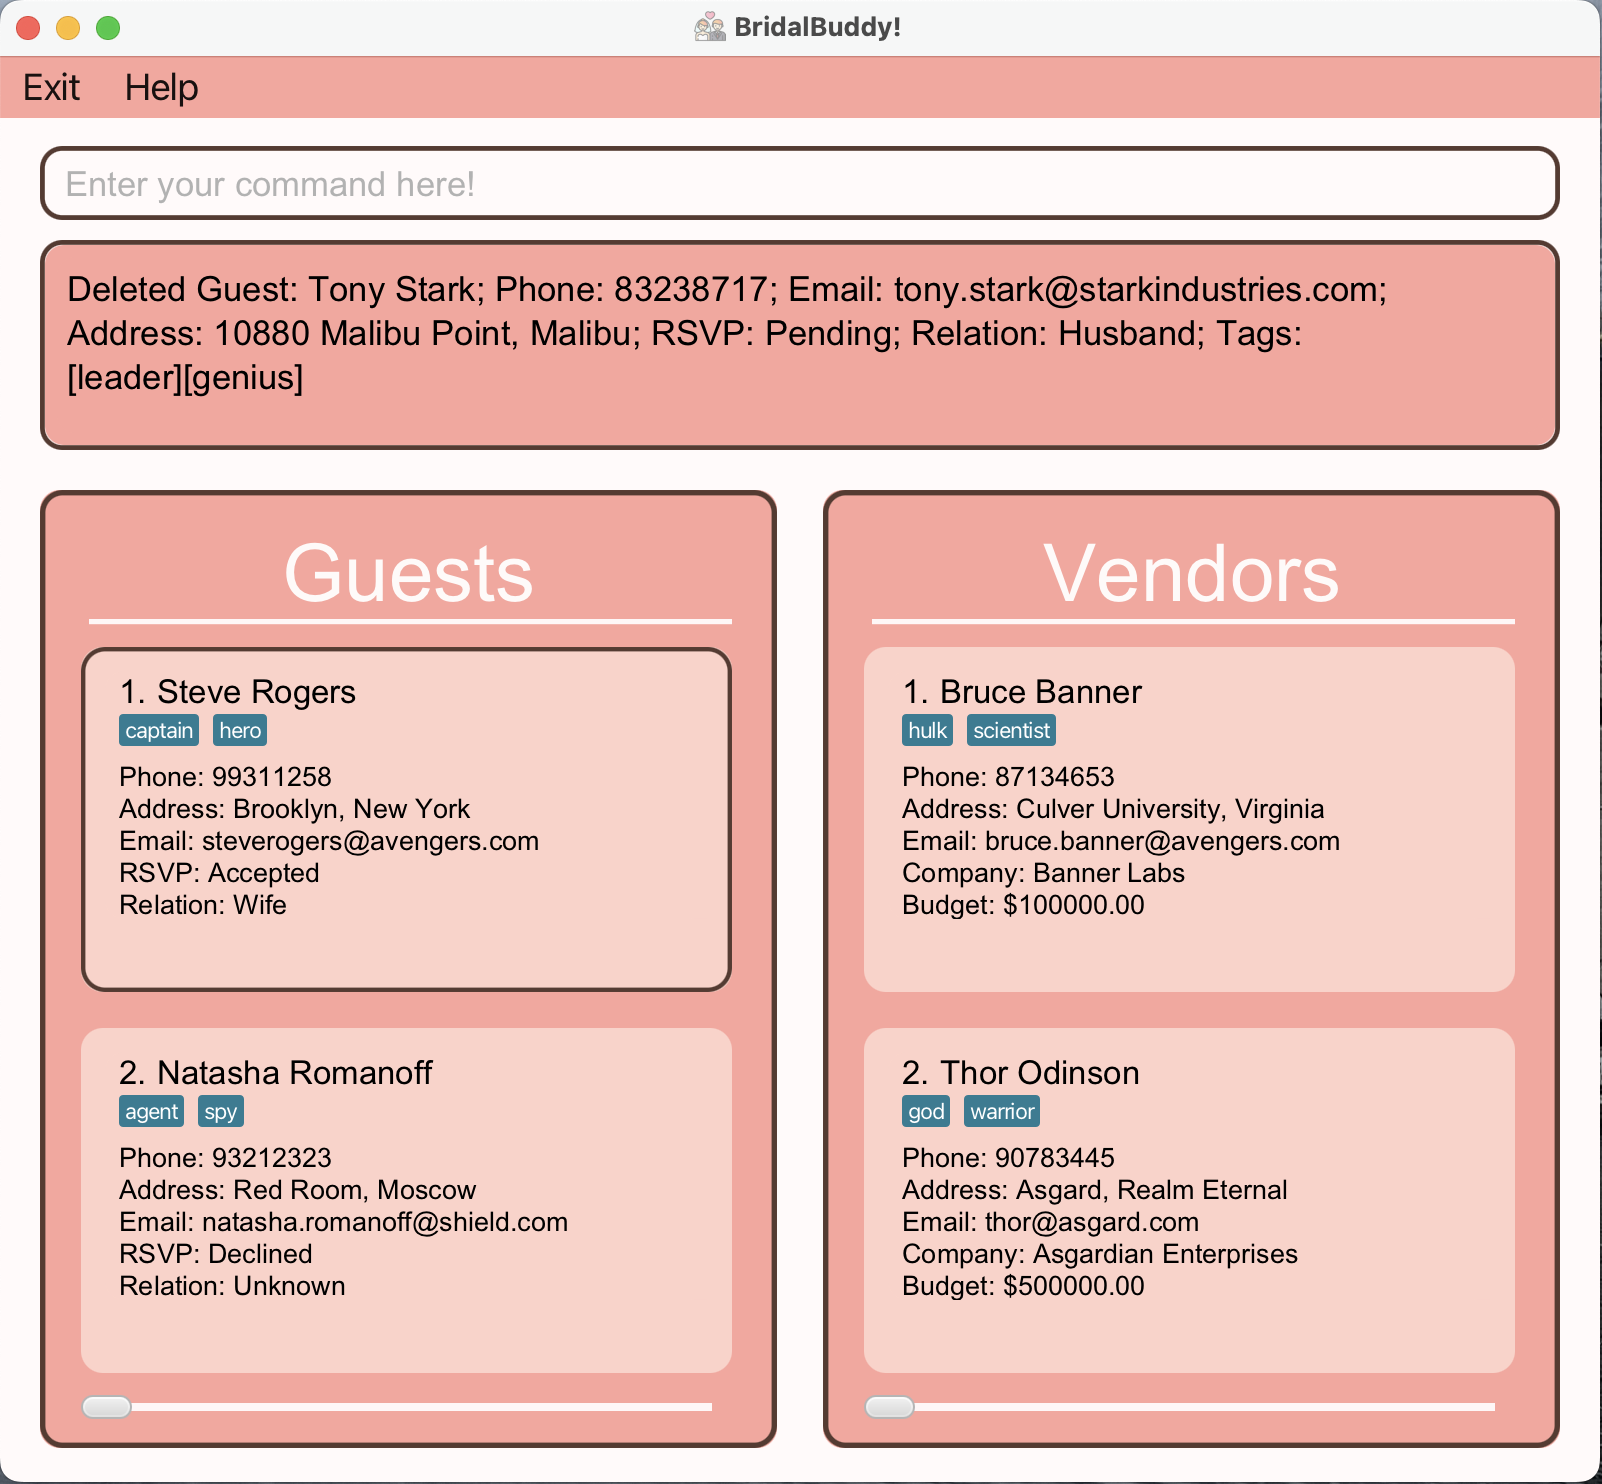Image resolution: width=1602 pixels, height=1484 pixels.
Task: Click the 'god' tag on Thor Odinson
Action: tap(926, 1111)
